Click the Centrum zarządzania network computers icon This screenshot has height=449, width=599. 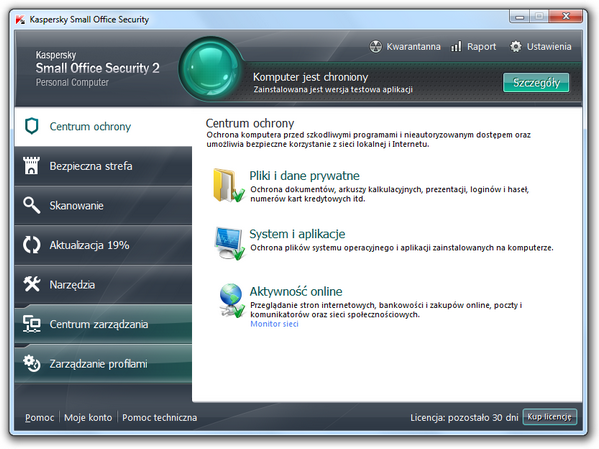(x=31, y=324)
